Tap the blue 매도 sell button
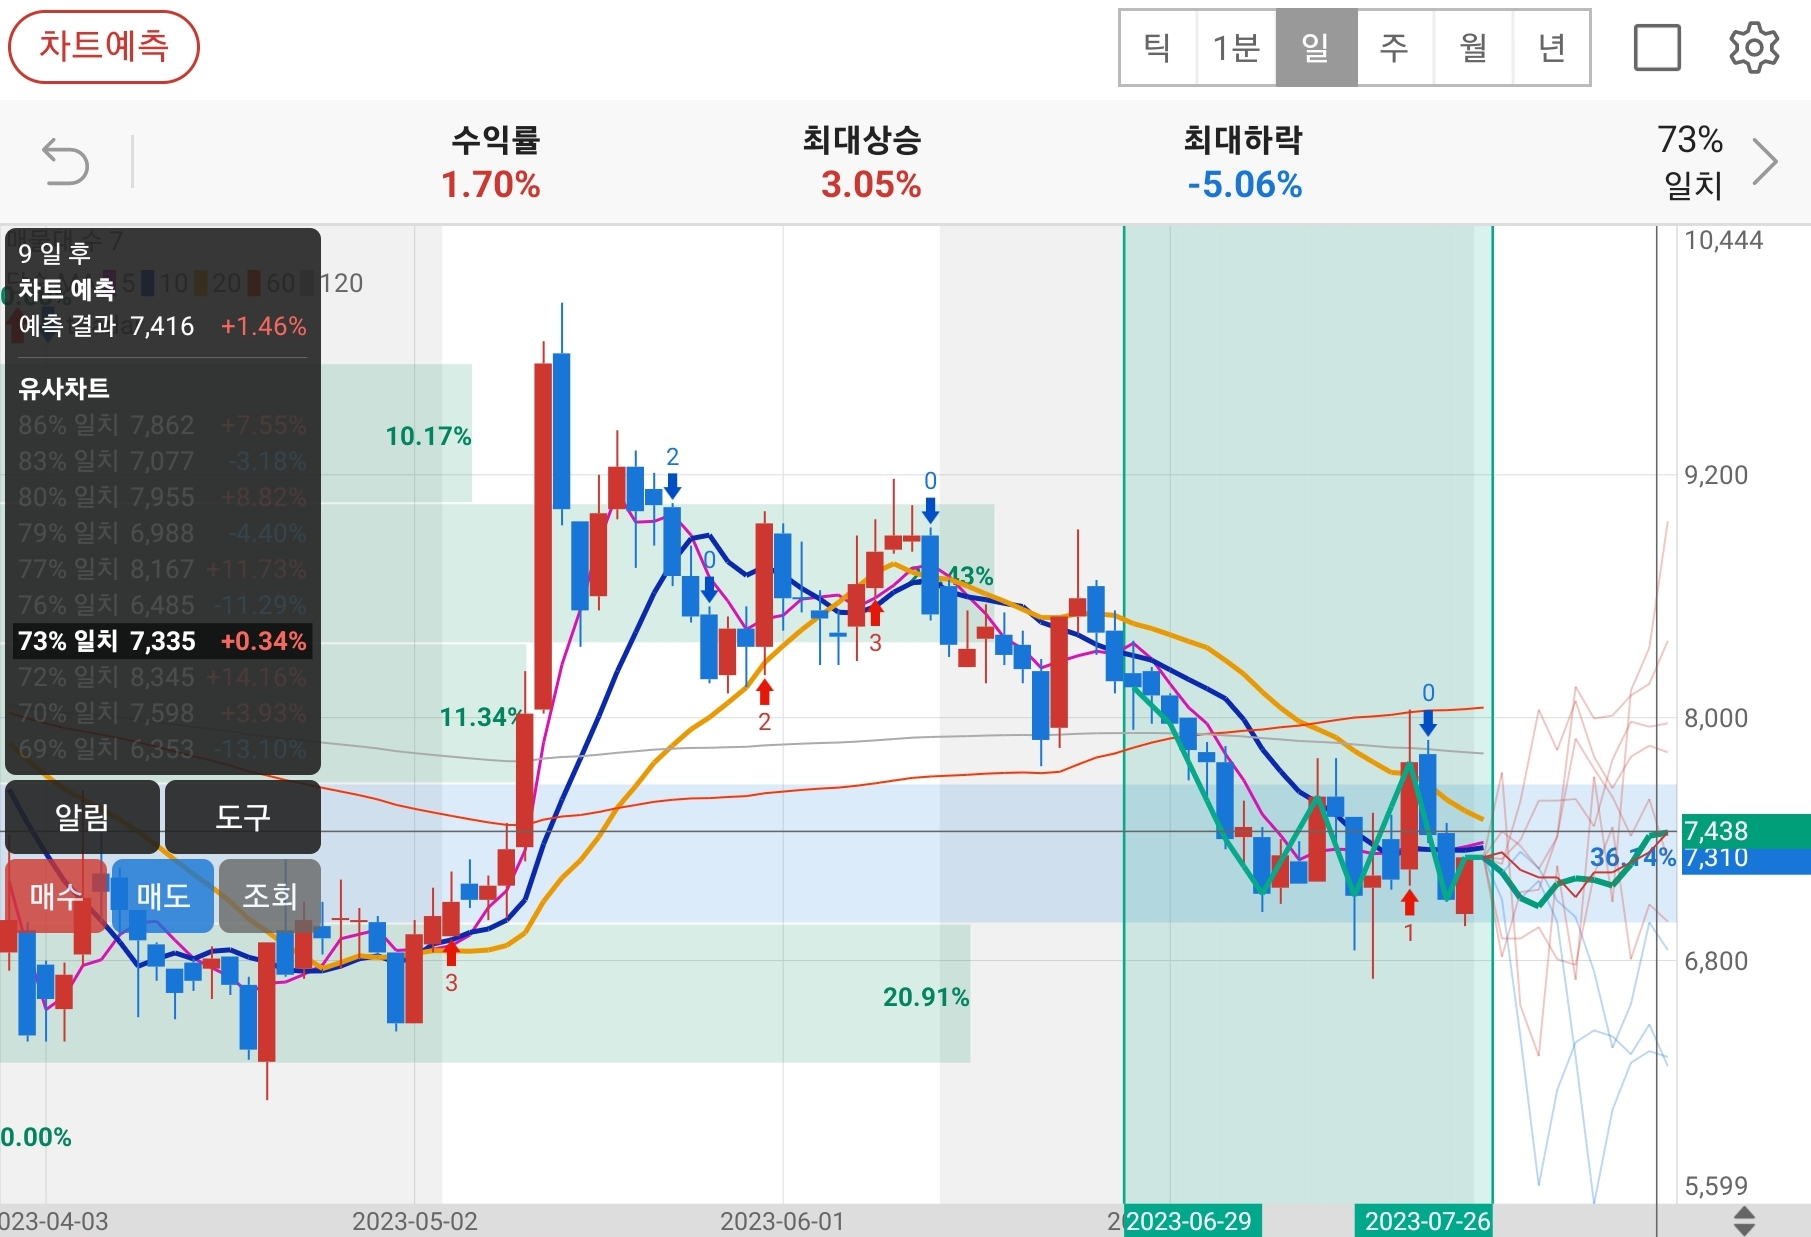This screenshot has height=1237, width=1811. (x=163, y=896)
